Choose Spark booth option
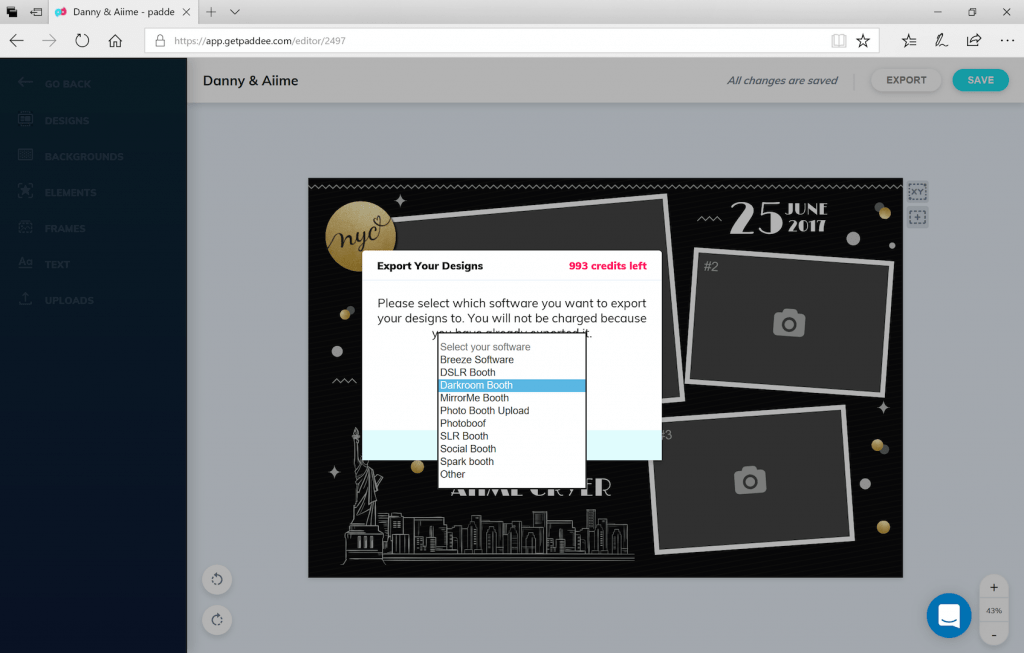Image resolution: width=1024 pixels, height=653 pixels. click(511, 462)
